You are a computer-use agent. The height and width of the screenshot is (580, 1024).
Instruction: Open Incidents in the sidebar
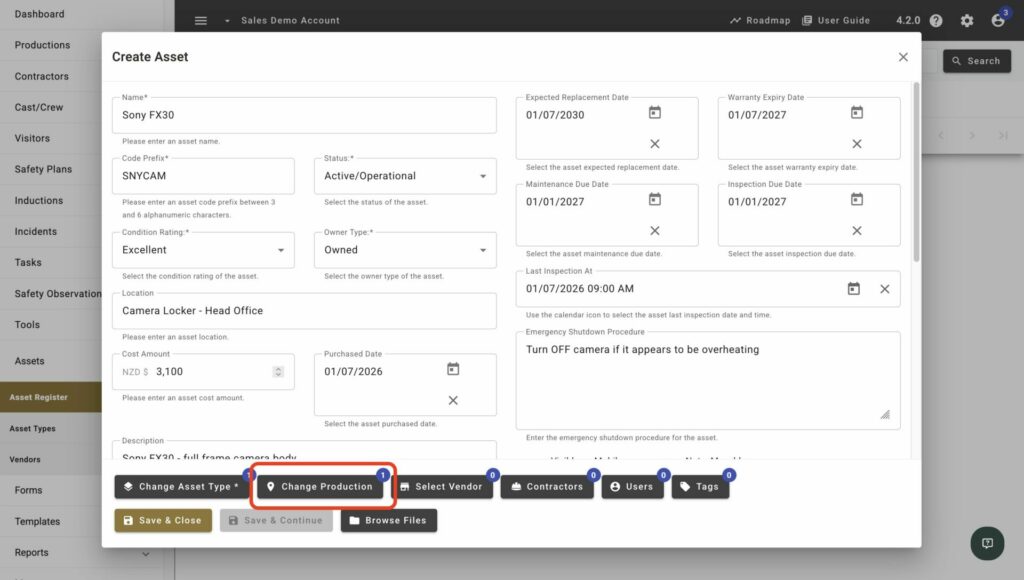(35, 231)
